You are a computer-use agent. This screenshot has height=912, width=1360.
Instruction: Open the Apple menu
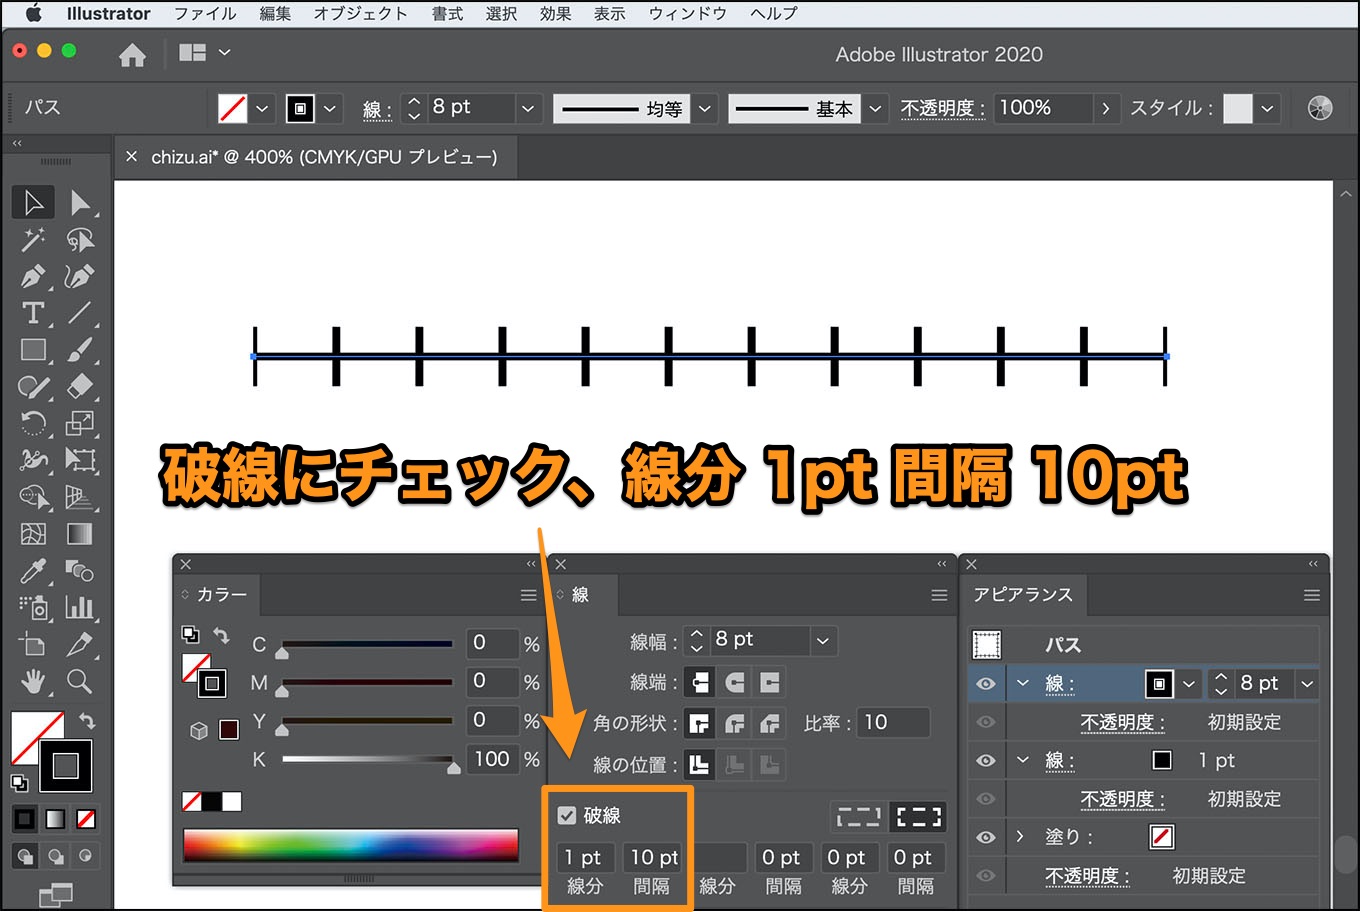(33, 14)
